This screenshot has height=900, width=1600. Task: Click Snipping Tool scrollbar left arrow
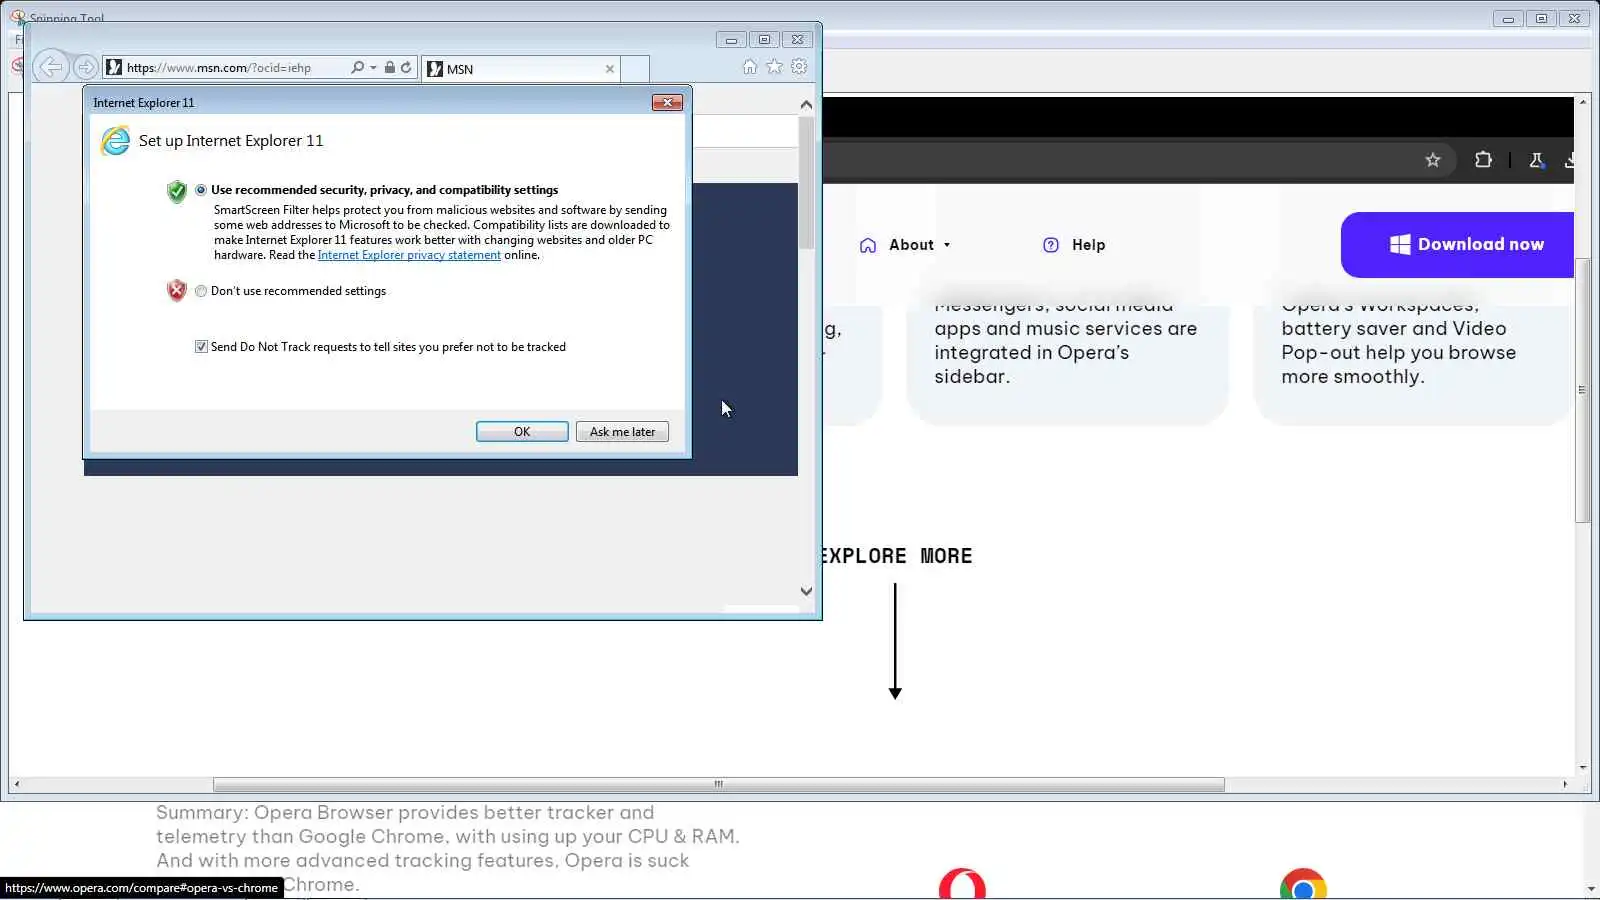(x=16, y=785)
